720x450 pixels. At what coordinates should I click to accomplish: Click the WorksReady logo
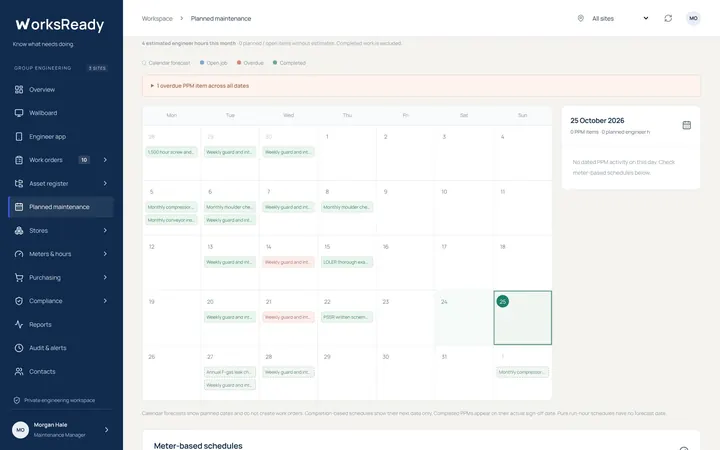click(60, 24)
